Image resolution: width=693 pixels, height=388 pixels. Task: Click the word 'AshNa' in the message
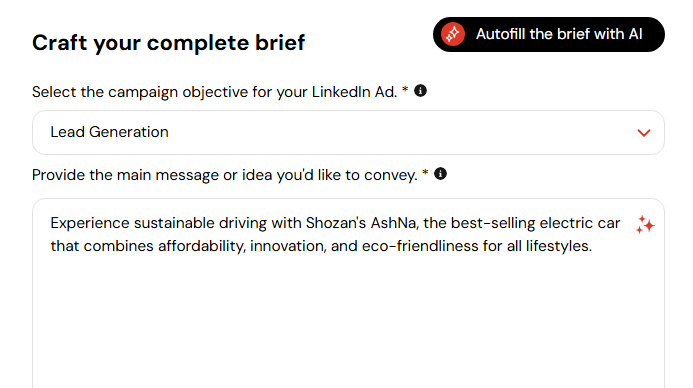(393, 223)
